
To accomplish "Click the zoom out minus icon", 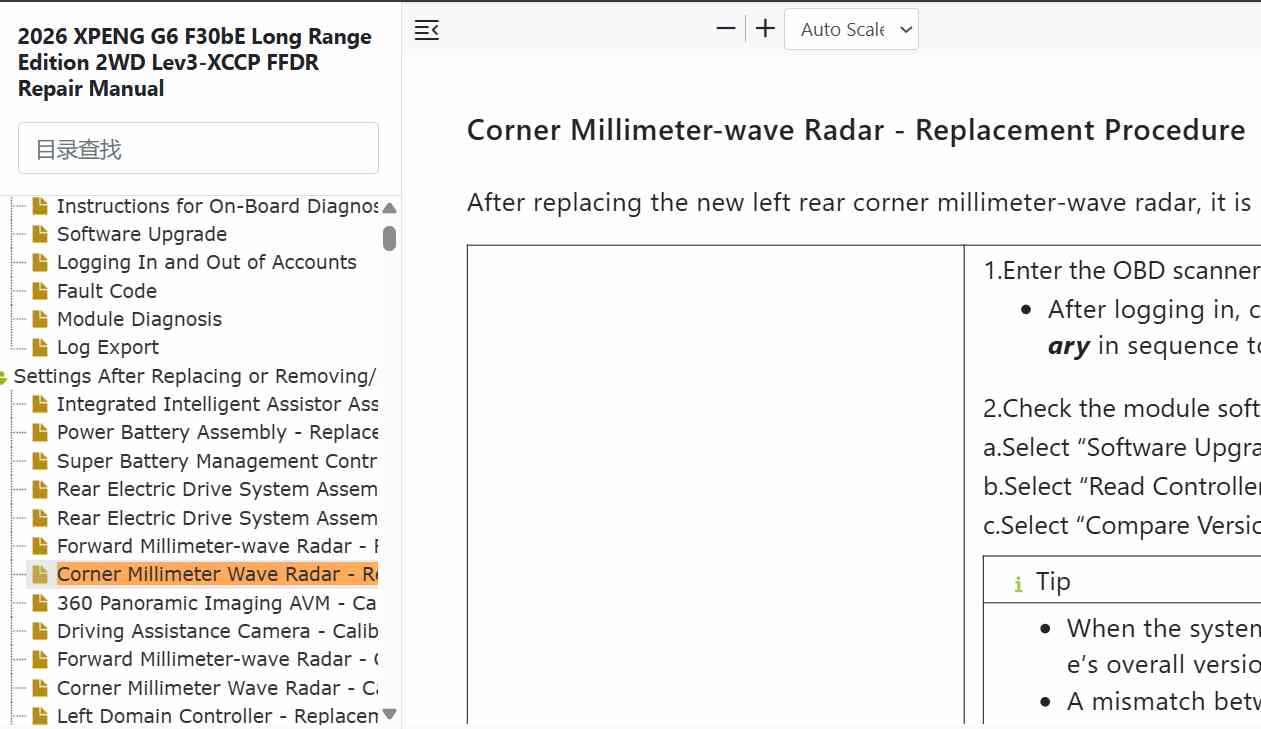I will [726, 29].
